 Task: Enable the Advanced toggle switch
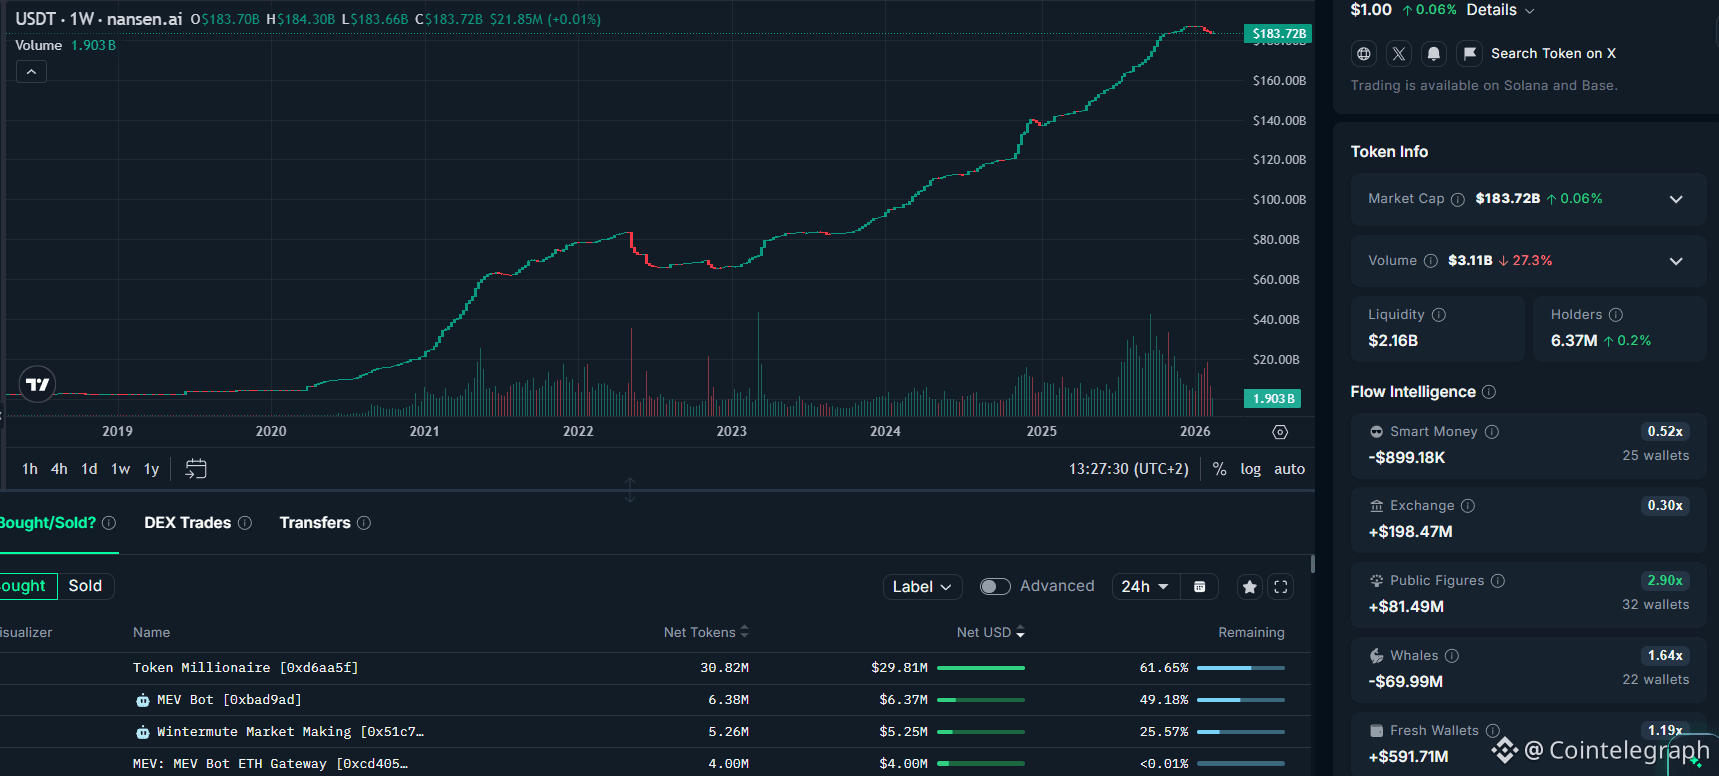(x=994, y=587)
